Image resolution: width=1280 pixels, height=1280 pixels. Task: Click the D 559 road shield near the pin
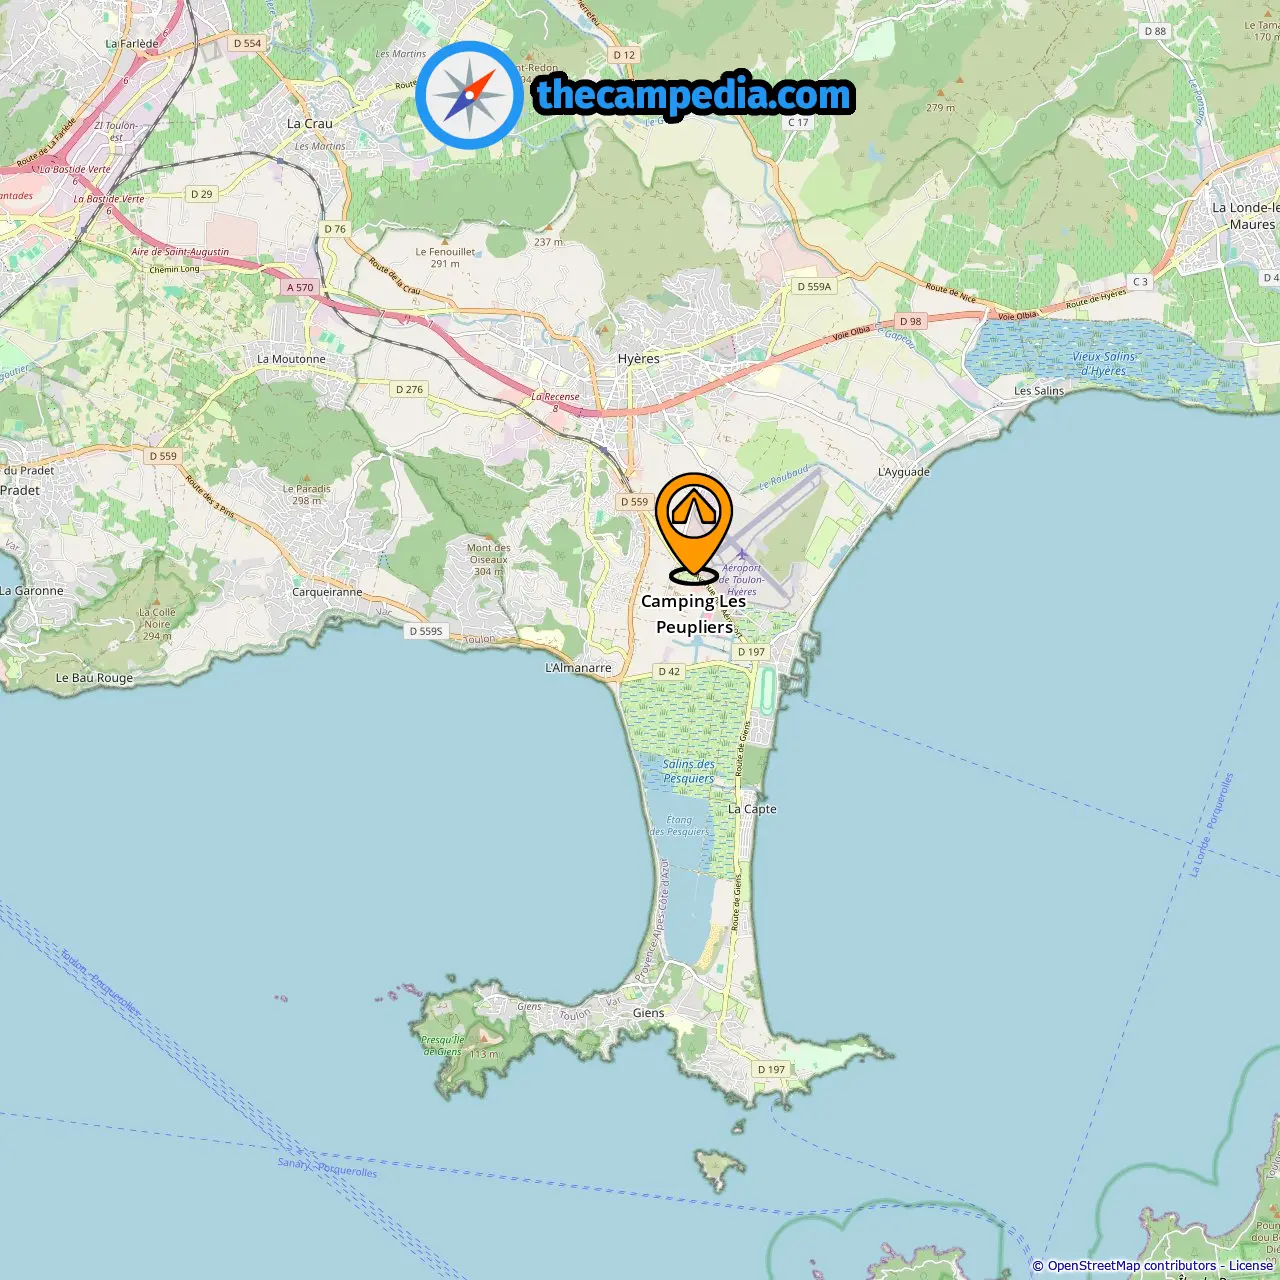(x=634, y=502)
